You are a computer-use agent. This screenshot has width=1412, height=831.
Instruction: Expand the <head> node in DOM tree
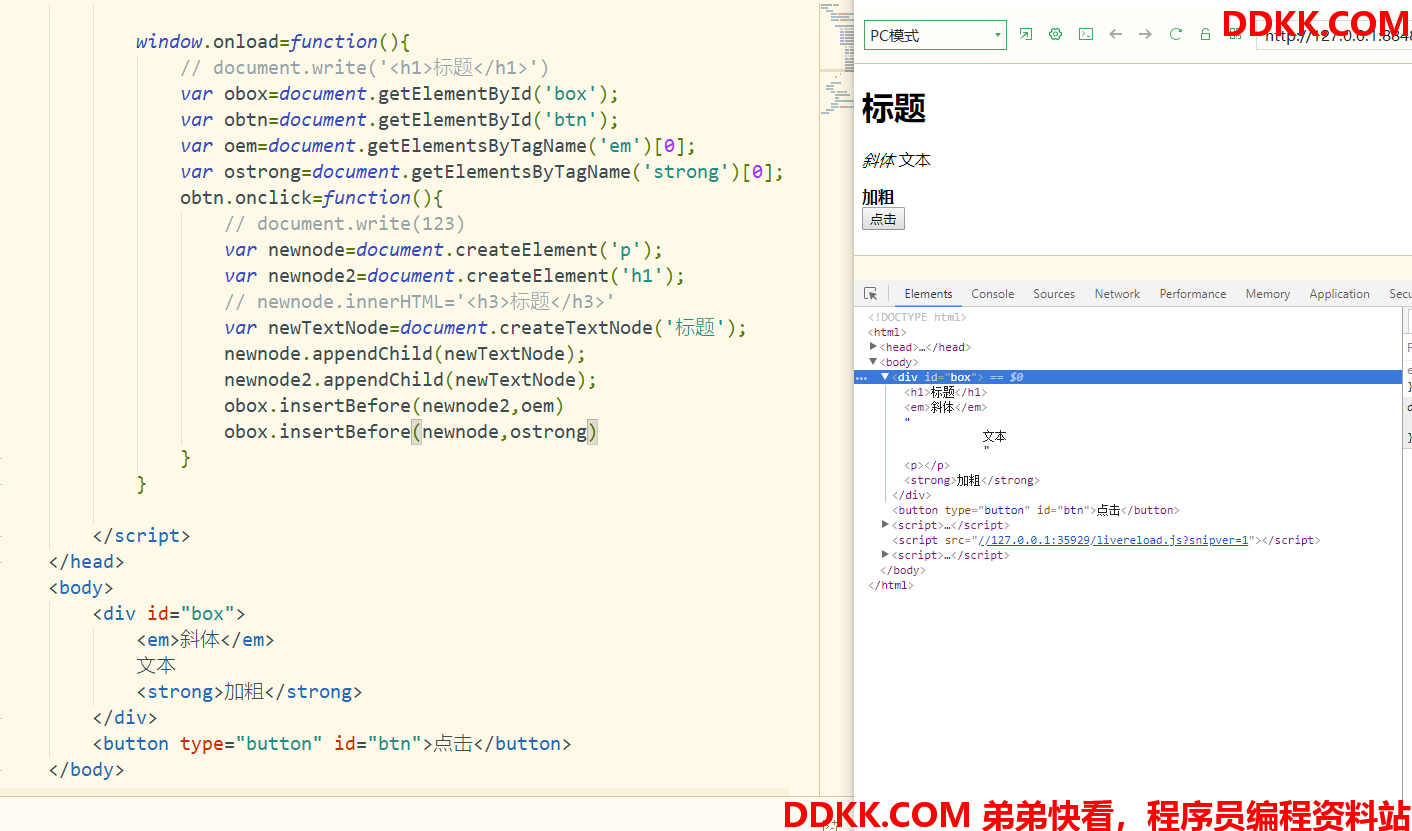click(873, 346)
